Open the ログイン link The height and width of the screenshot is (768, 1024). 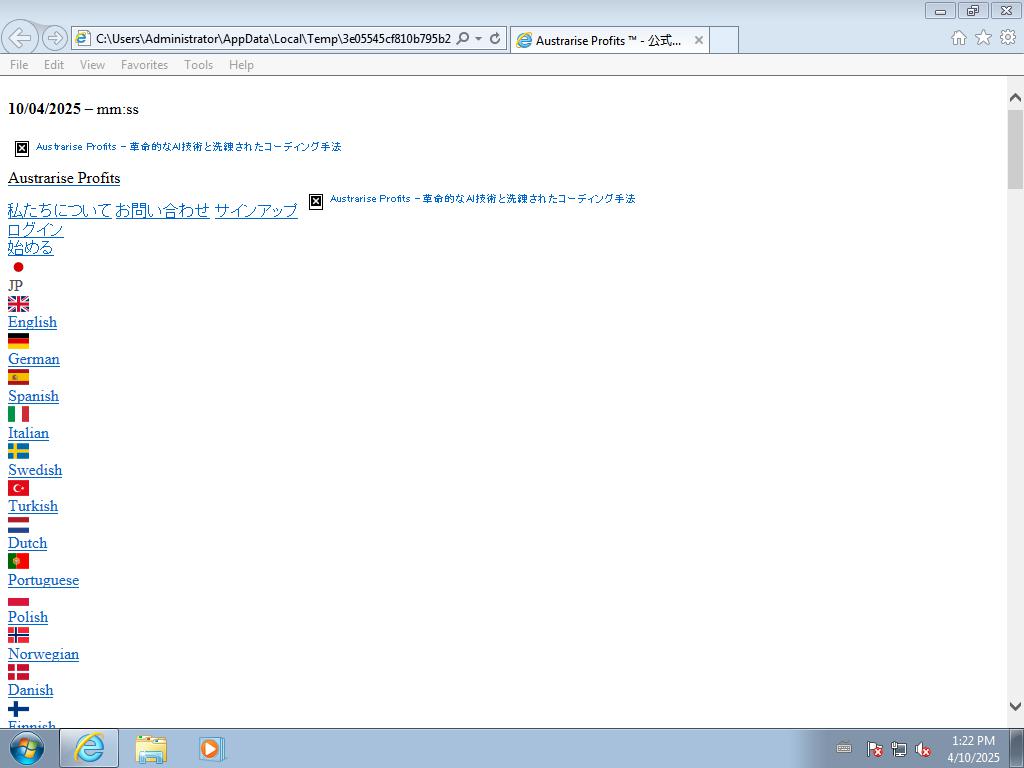pos(36,229)
